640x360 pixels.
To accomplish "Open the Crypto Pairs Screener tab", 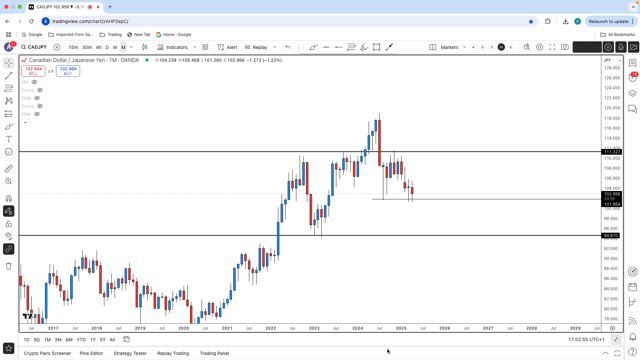I will (x=47, y=353).
